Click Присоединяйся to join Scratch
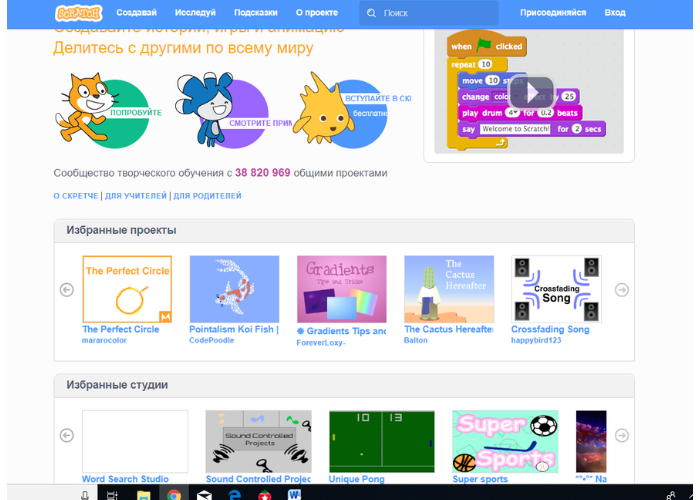 553,13
